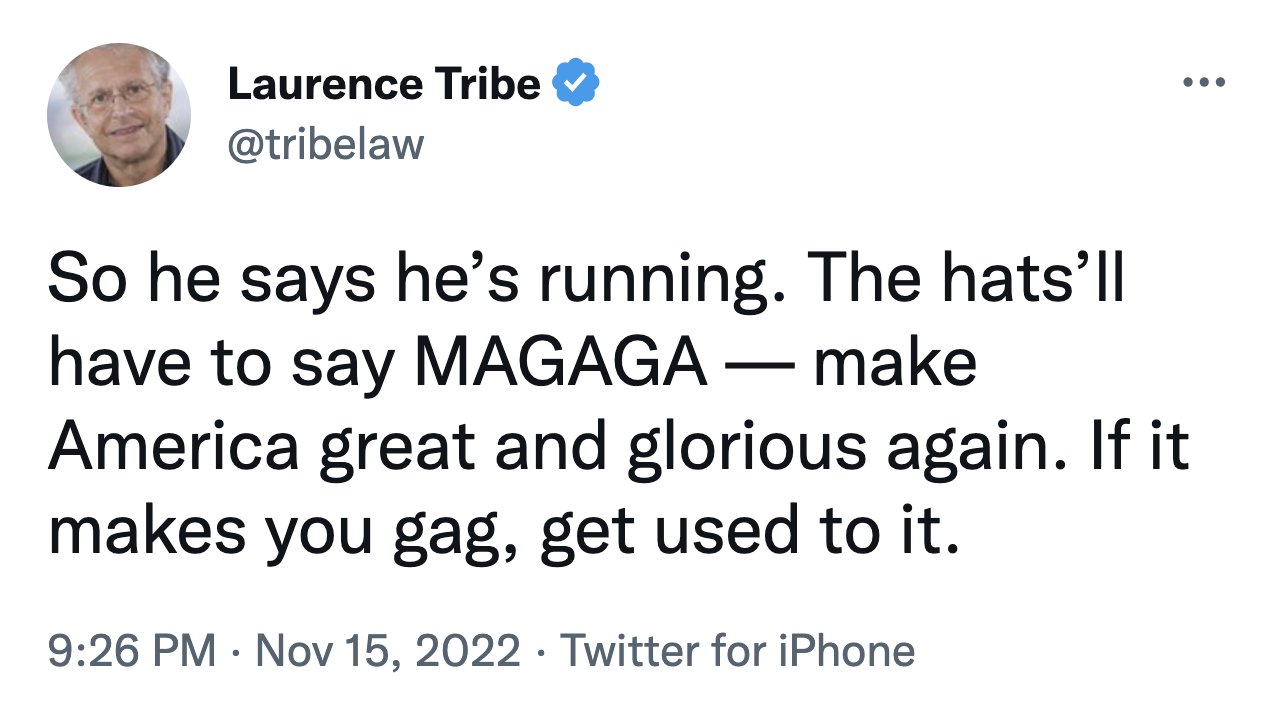Open the tweet options menu via three dots
The width and height of the screenshot is (1278, 722).
point(1203,82)
